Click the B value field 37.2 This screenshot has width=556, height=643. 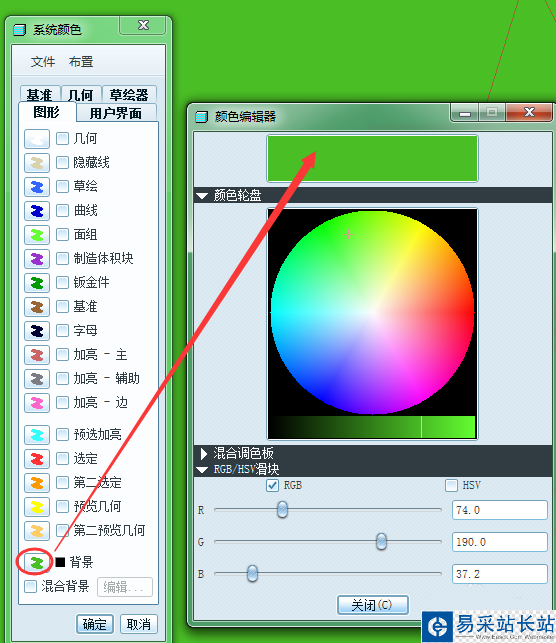(500, 575)
